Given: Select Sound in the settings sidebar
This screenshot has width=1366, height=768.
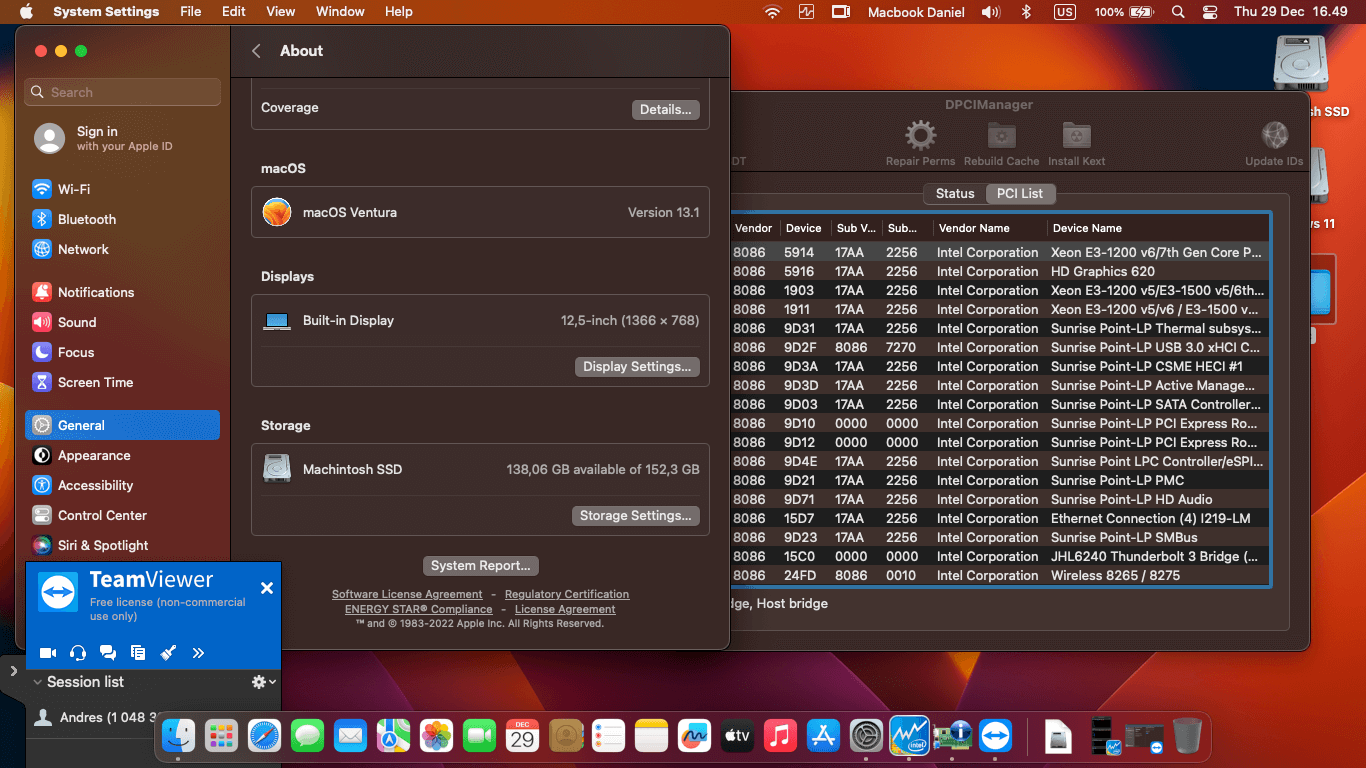Looking at the screenshot, I should (x=122, y=322).
